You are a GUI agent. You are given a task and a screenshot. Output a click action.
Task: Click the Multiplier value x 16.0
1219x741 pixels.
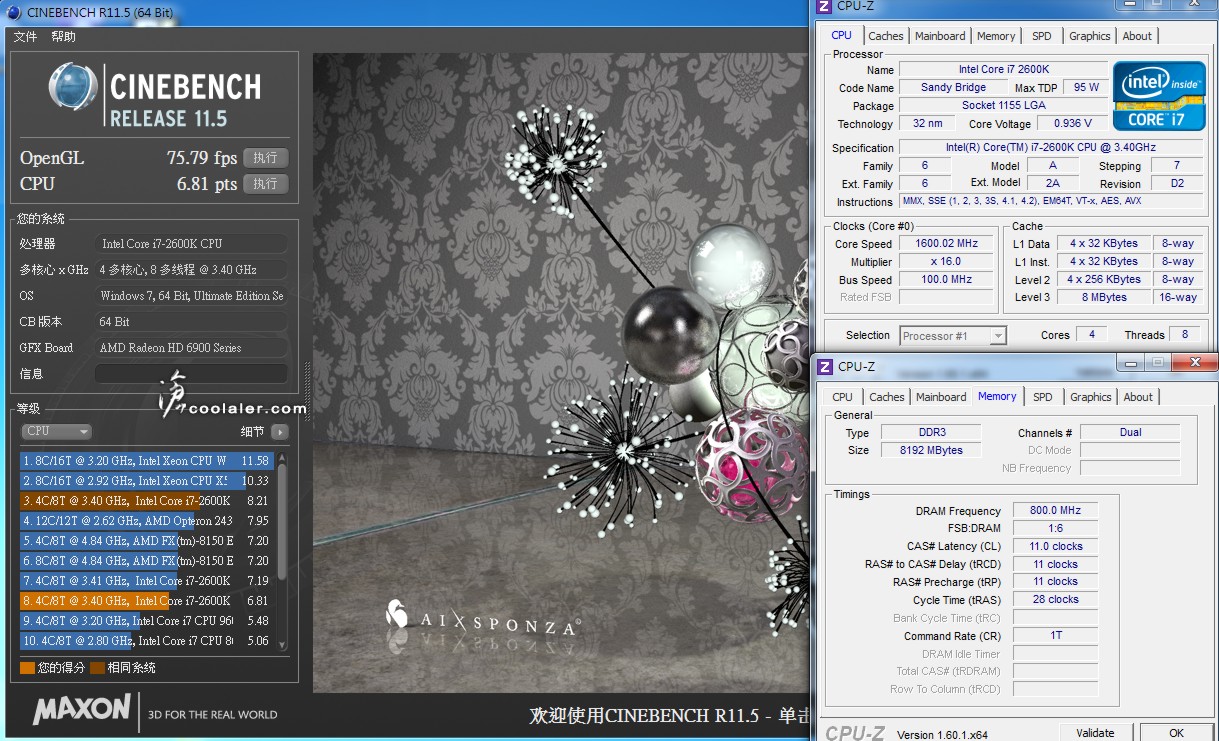click(x=946, y=261)
